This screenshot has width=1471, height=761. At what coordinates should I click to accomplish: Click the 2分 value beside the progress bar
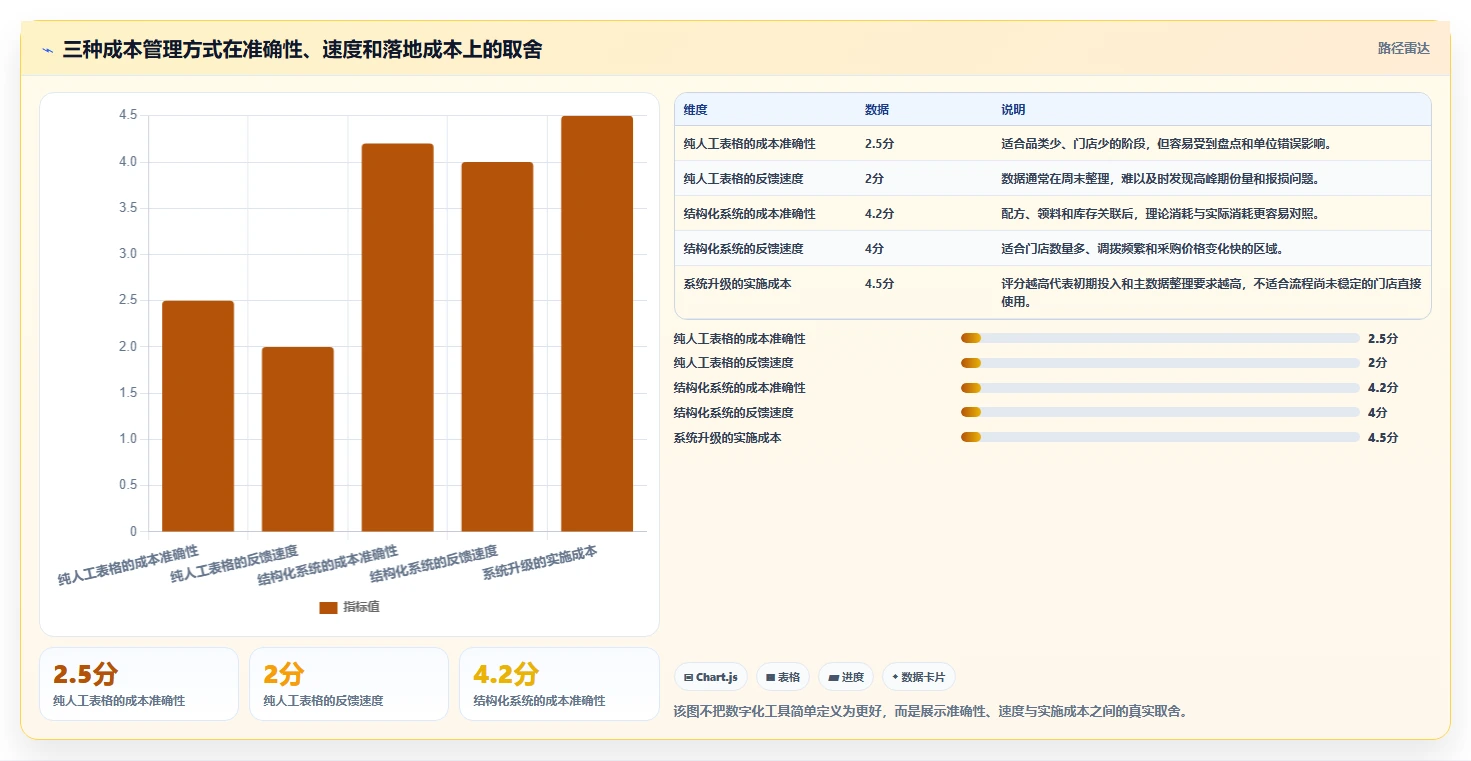tap(1378, 363)
